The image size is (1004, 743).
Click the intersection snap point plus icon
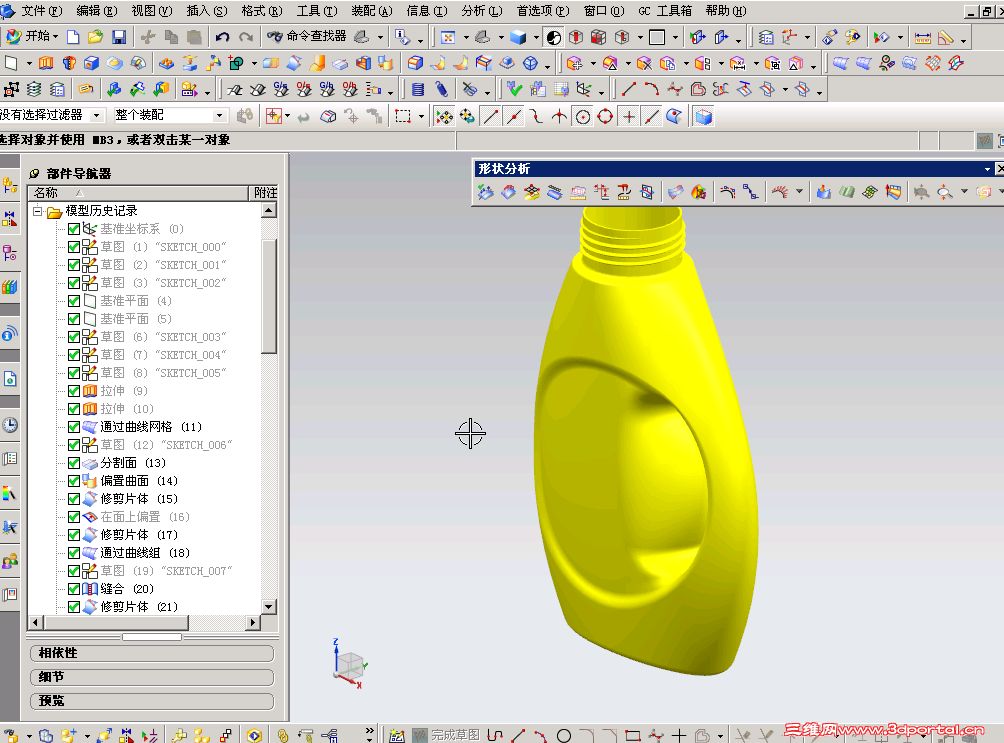click(x=629, y=117)
